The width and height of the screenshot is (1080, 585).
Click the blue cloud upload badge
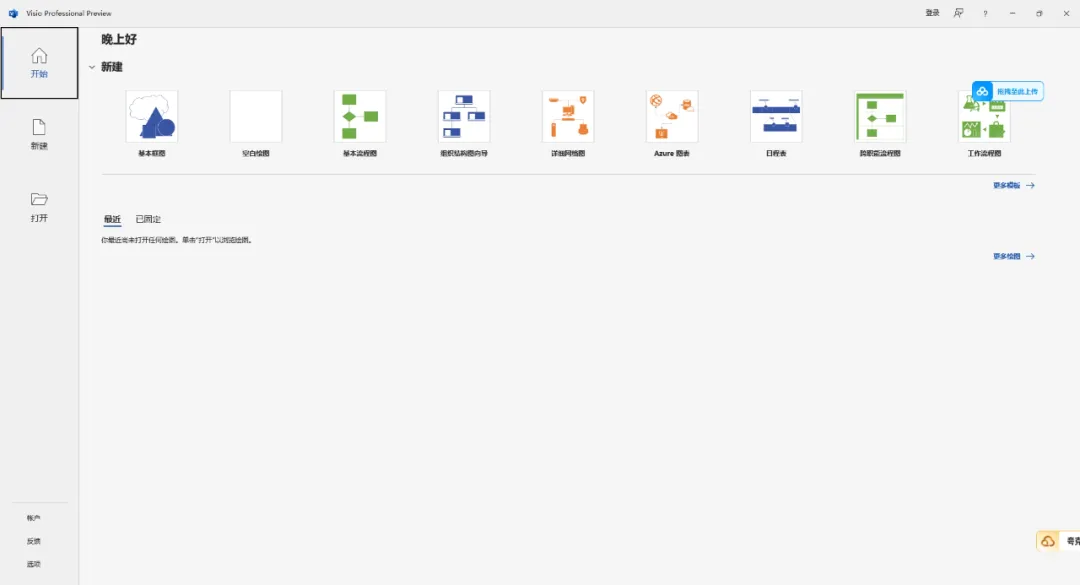[x=1008, y=91]
